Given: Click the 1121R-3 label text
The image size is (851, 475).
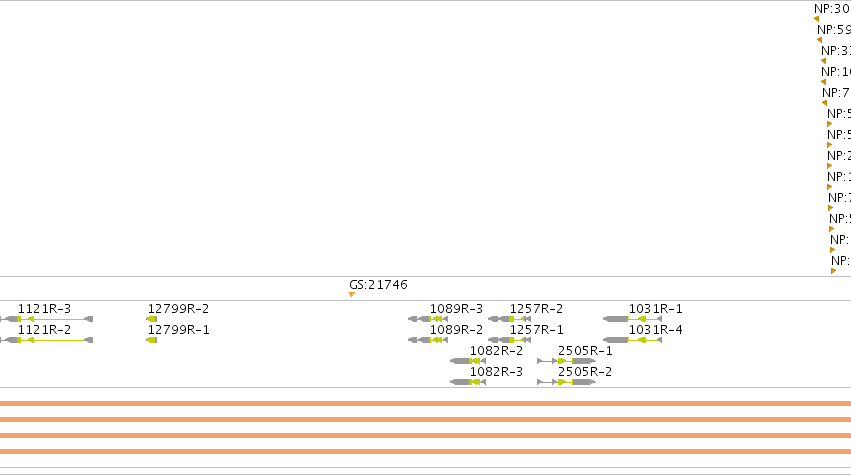Looking at the screenshot, I should coord(45,309).
